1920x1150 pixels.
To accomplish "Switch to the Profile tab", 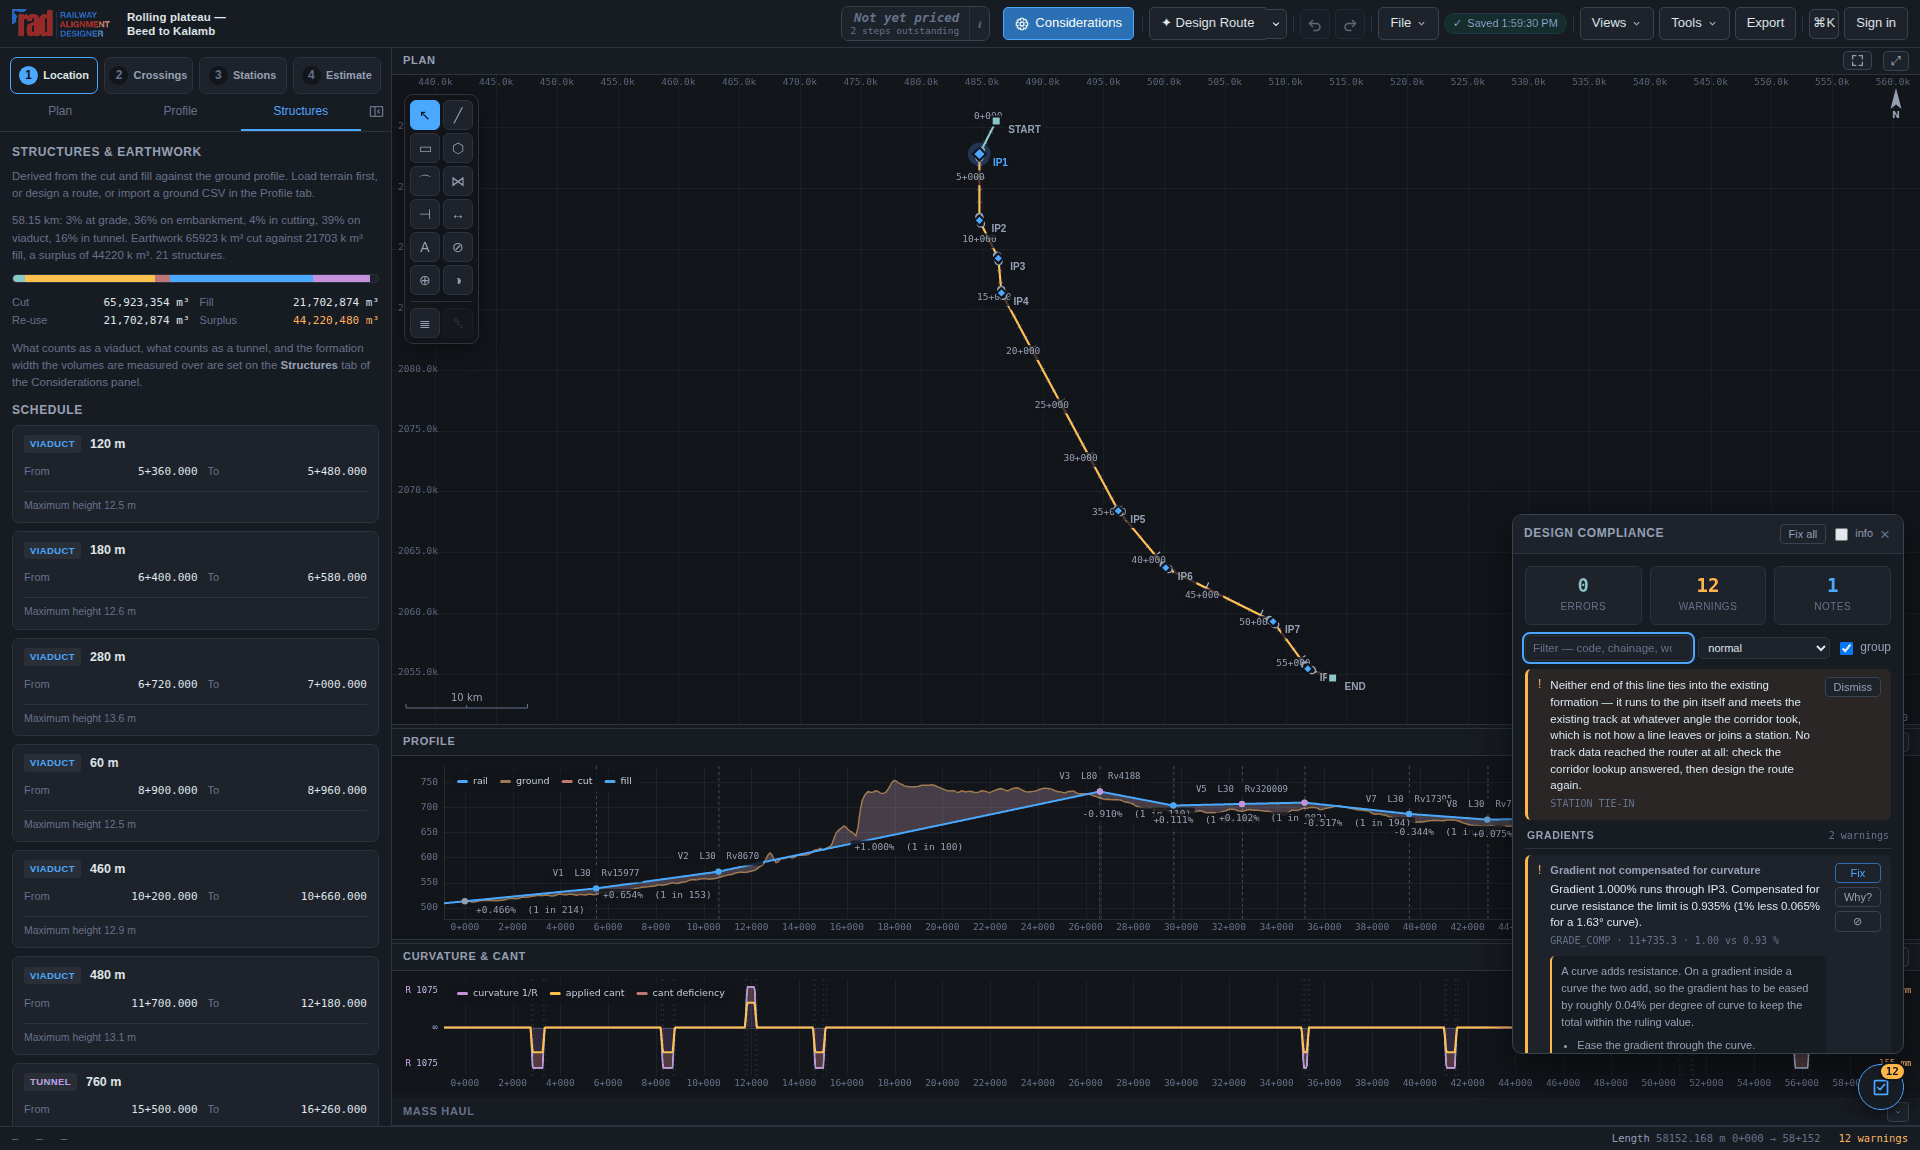I will (x=180, y=111).
